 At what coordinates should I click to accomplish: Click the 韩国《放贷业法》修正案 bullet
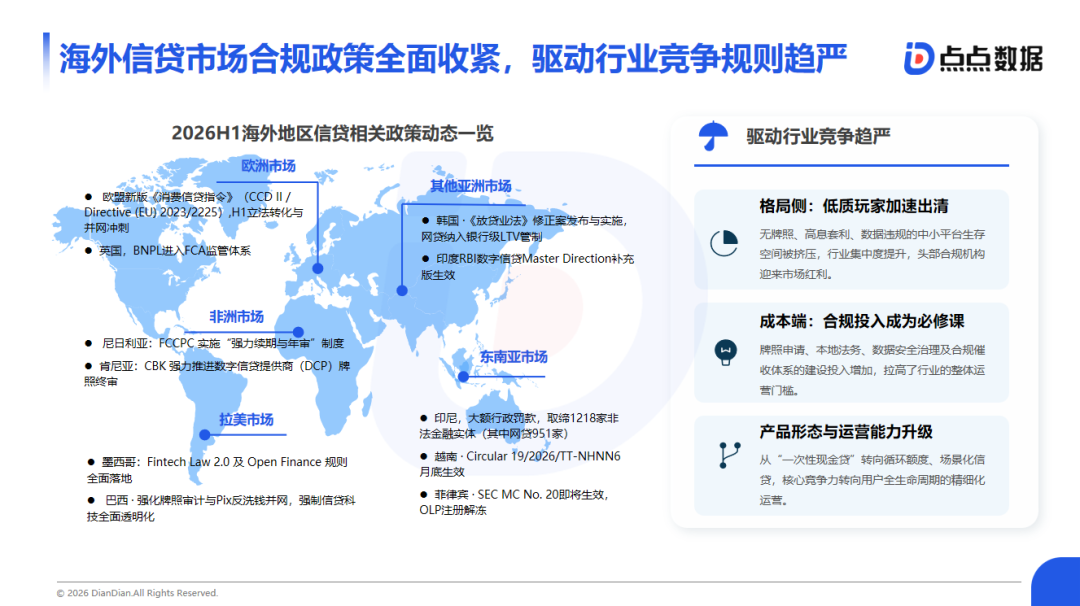524,229
